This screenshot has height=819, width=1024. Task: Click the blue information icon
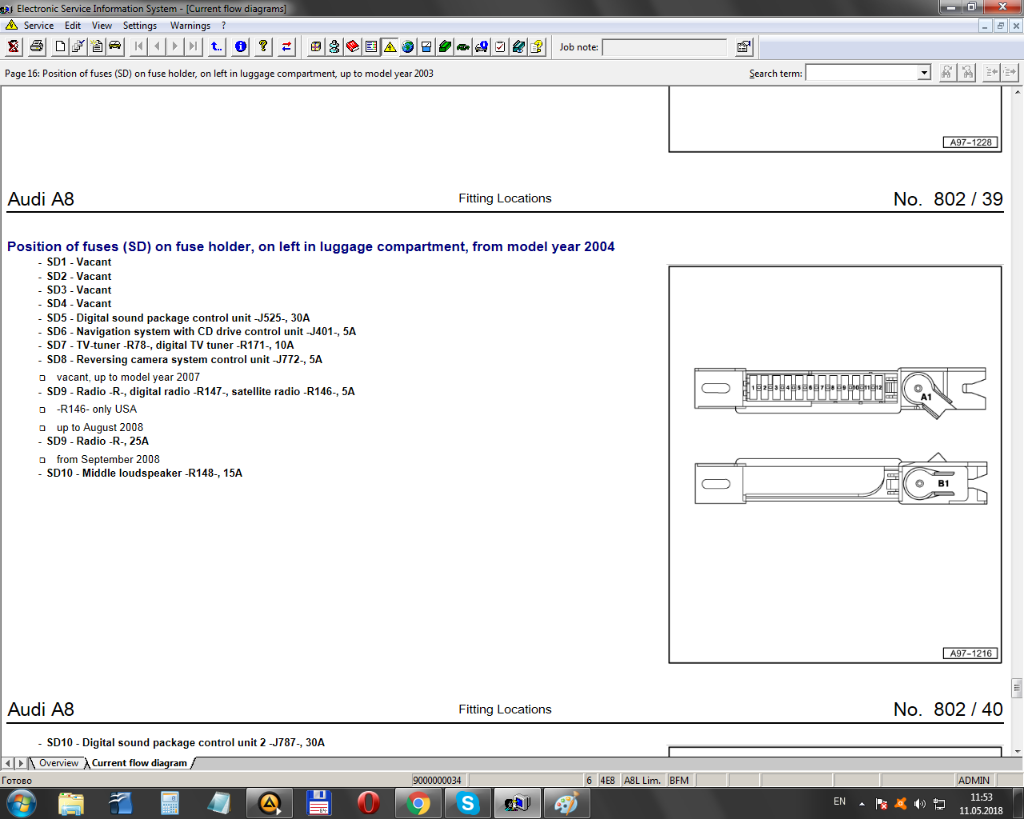[x=240, y=46]
